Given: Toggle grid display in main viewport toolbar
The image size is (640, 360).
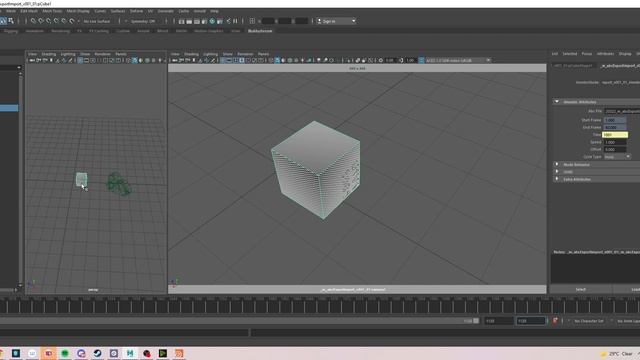Looking at the screenshot, I should (223, 60).
